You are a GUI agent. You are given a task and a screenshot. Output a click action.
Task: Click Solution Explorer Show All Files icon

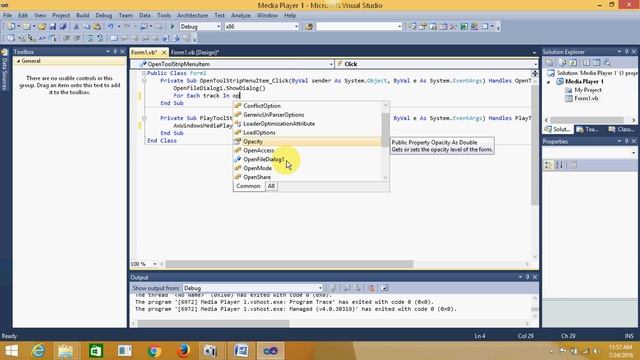pos(562,62)
